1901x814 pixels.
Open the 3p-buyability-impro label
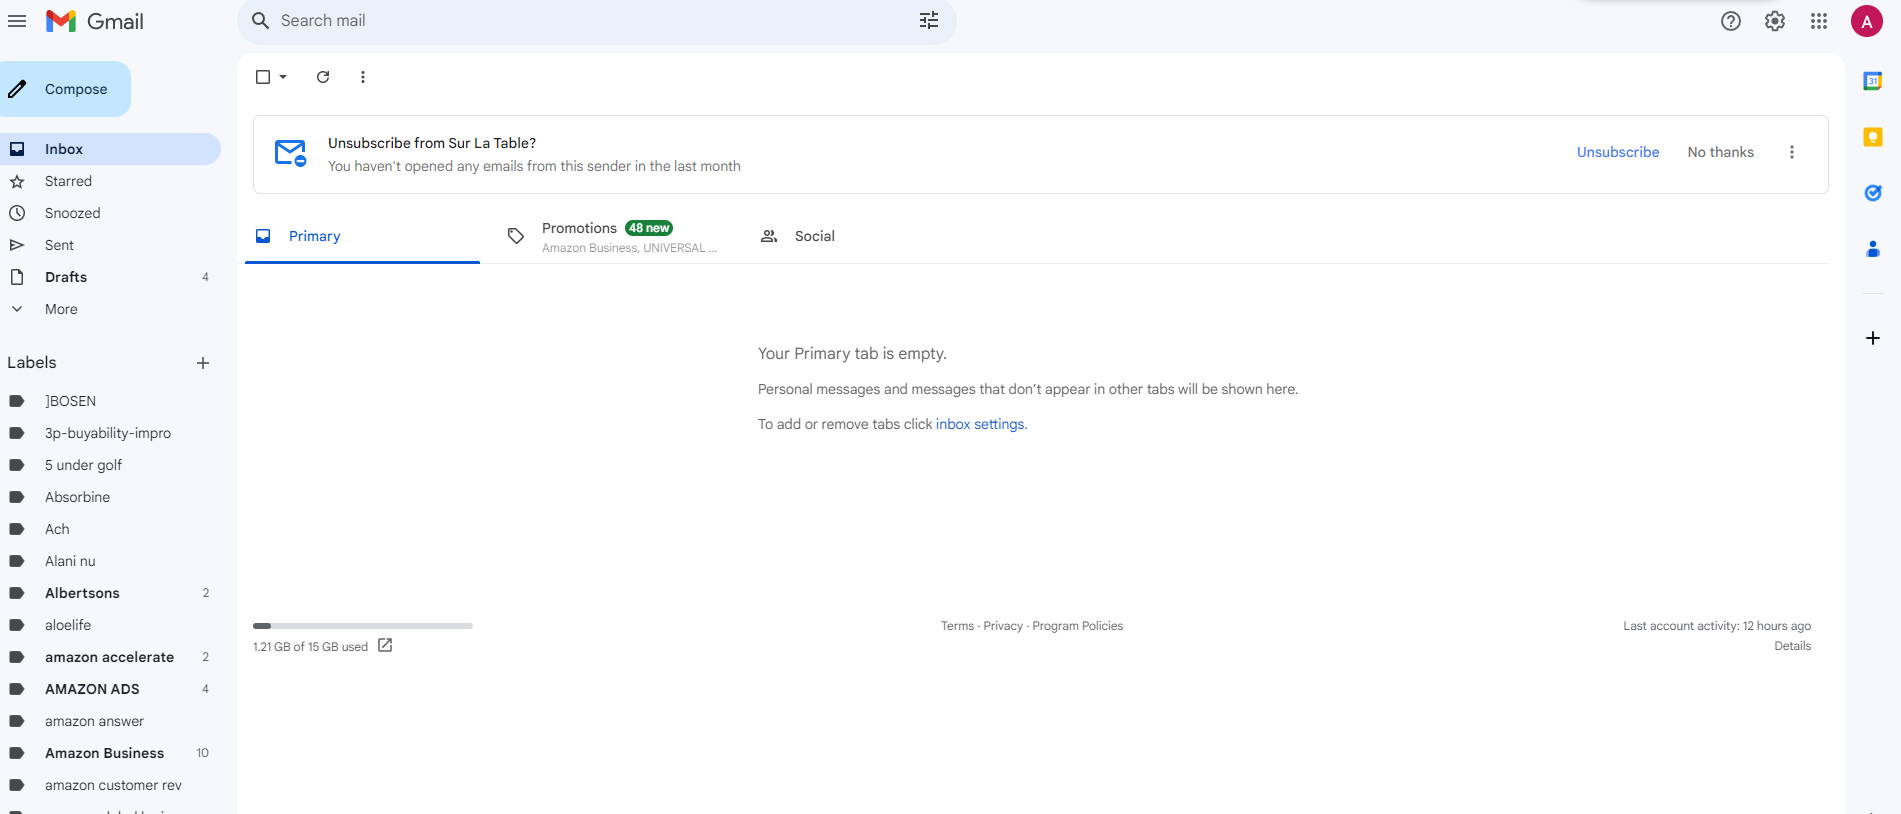click(110, 433)
